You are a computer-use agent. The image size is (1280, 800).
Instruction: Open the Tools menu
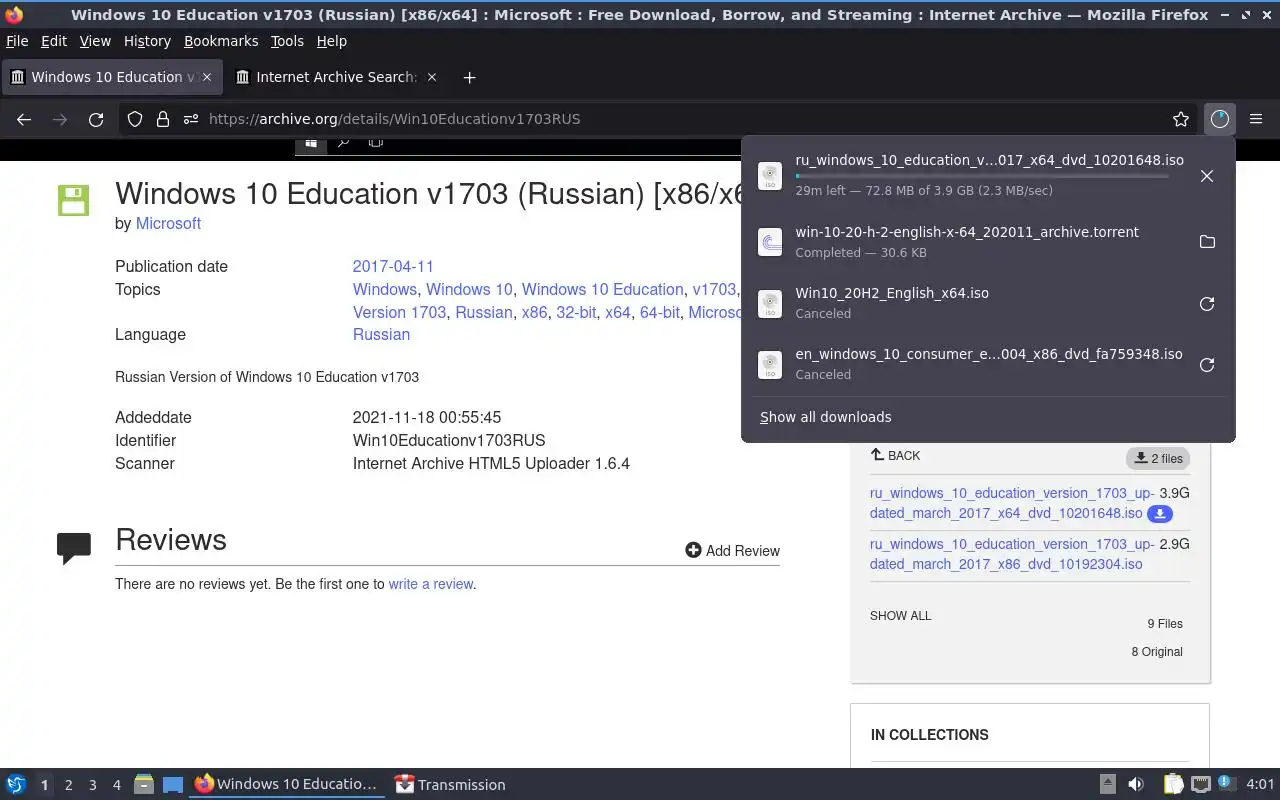tap(287, 41)
